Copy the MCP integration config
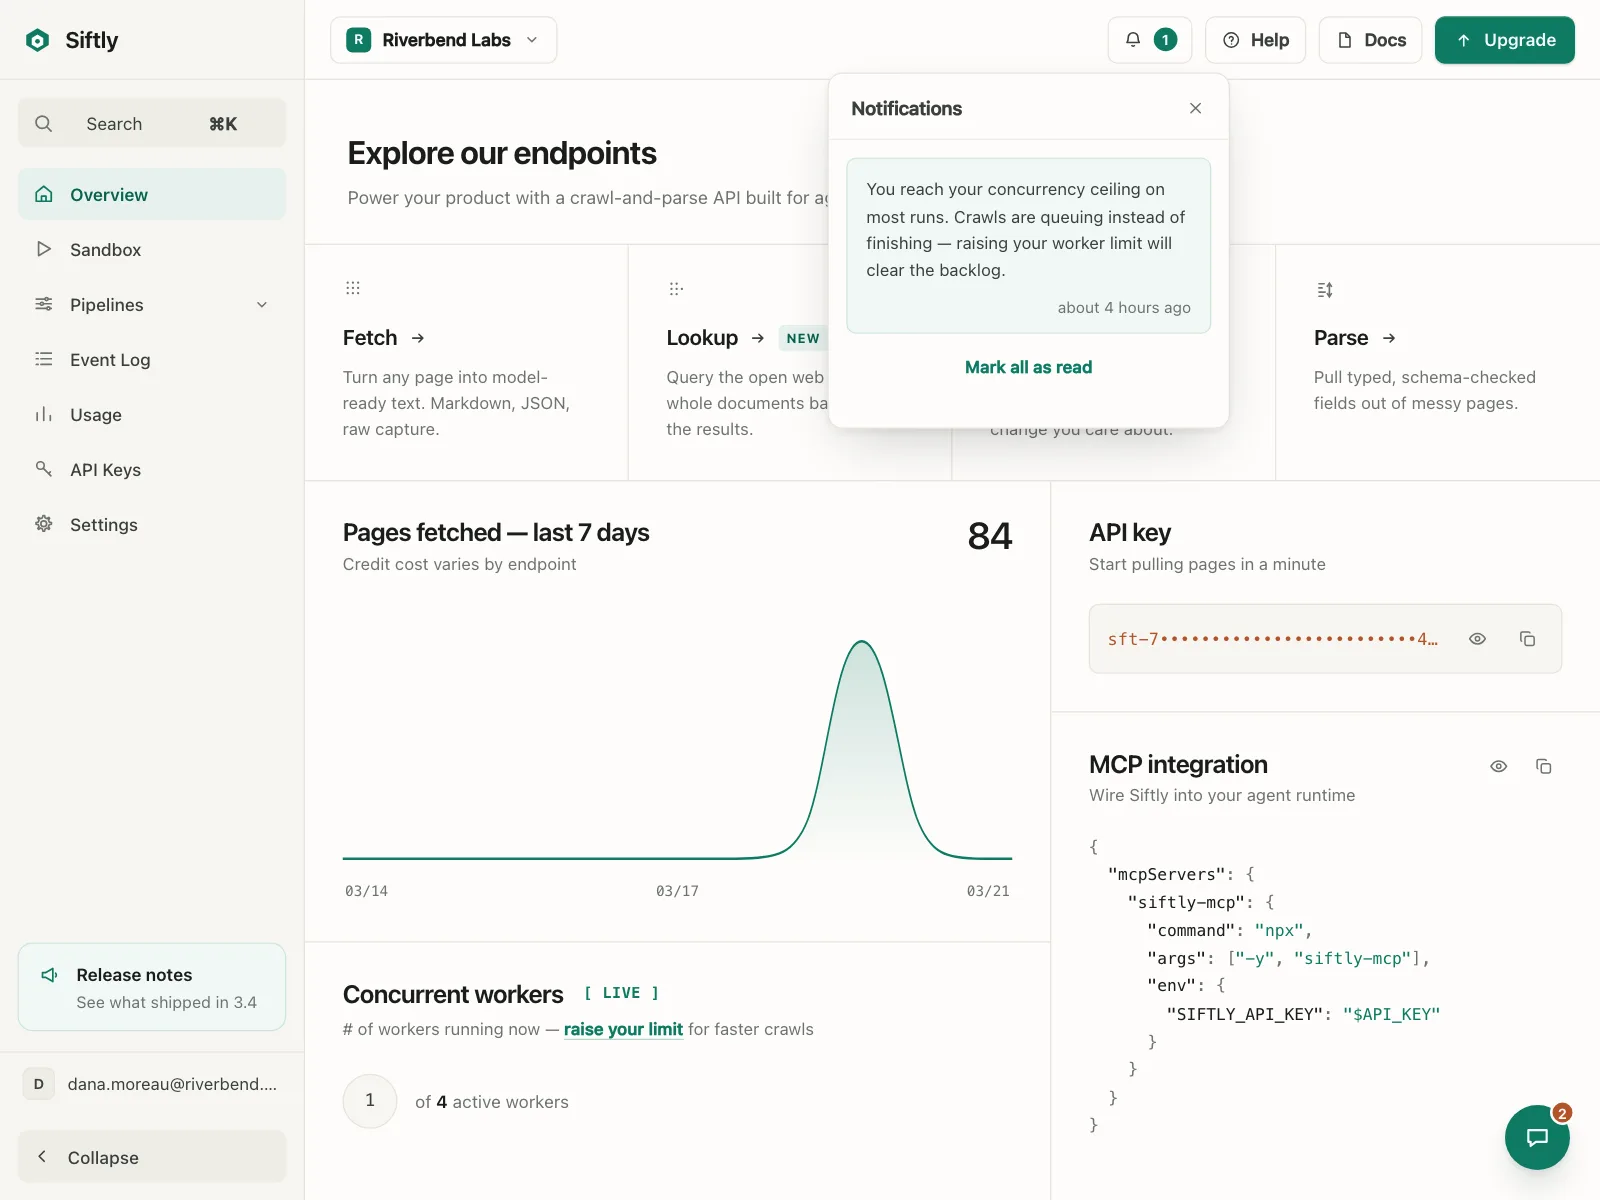This screenshot has height=1200, width=1600. point(1544,766)
